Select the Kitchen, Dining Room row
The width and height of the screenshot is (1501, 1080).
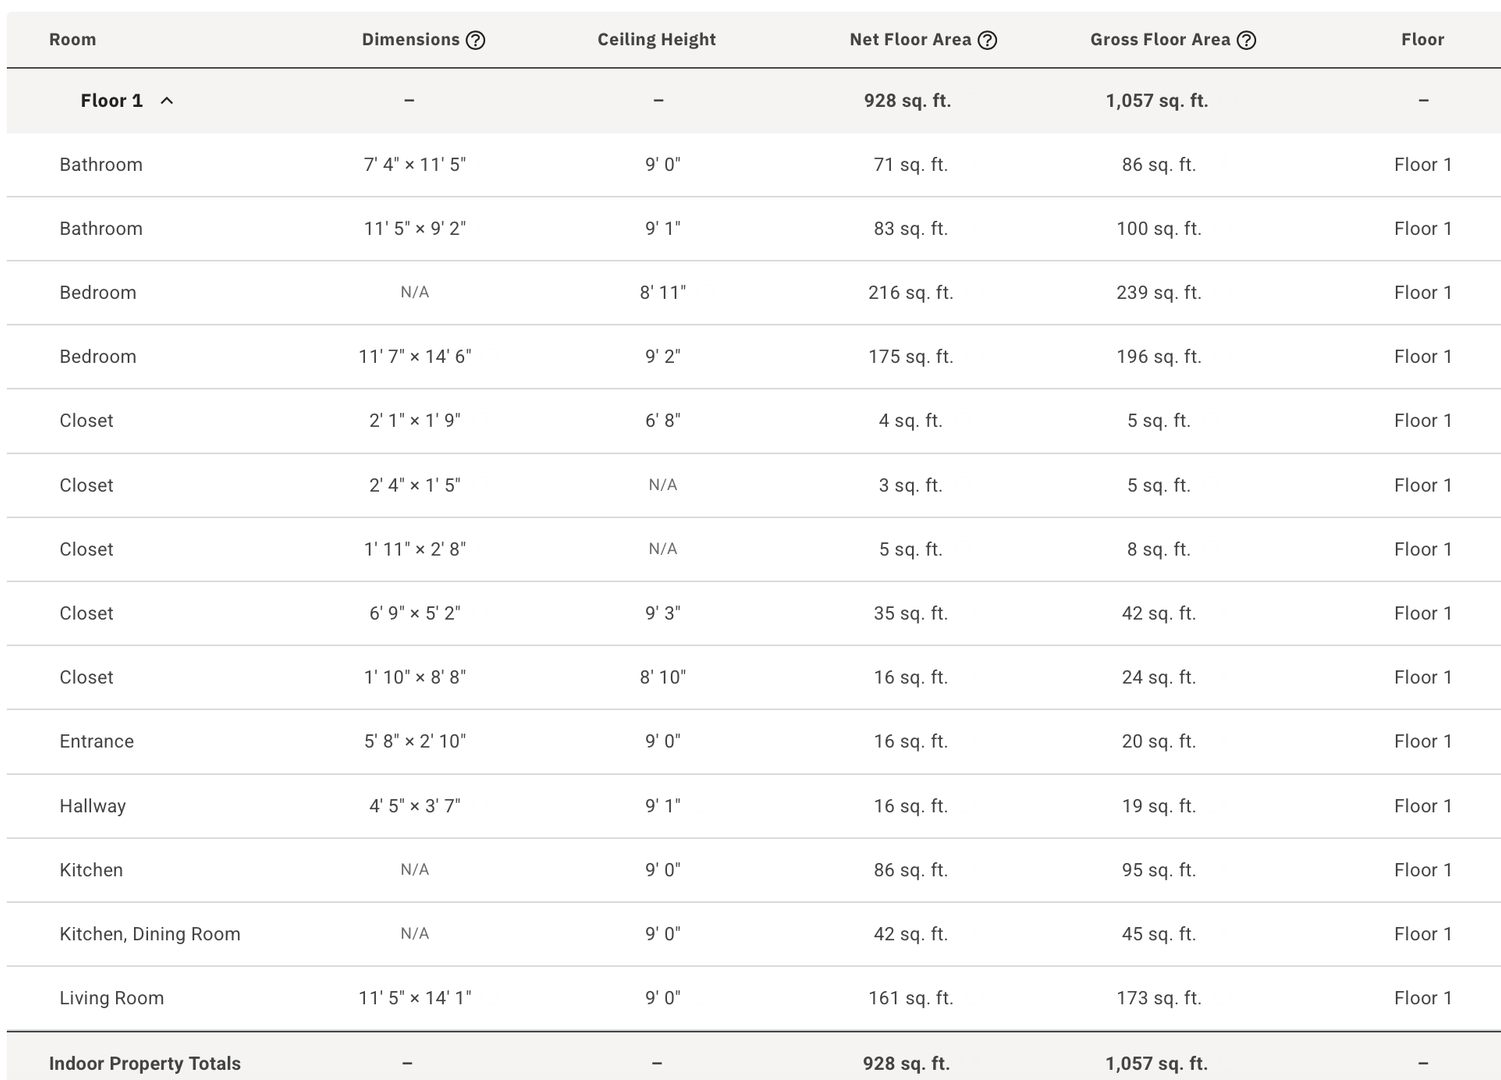[x=754, y=934]
